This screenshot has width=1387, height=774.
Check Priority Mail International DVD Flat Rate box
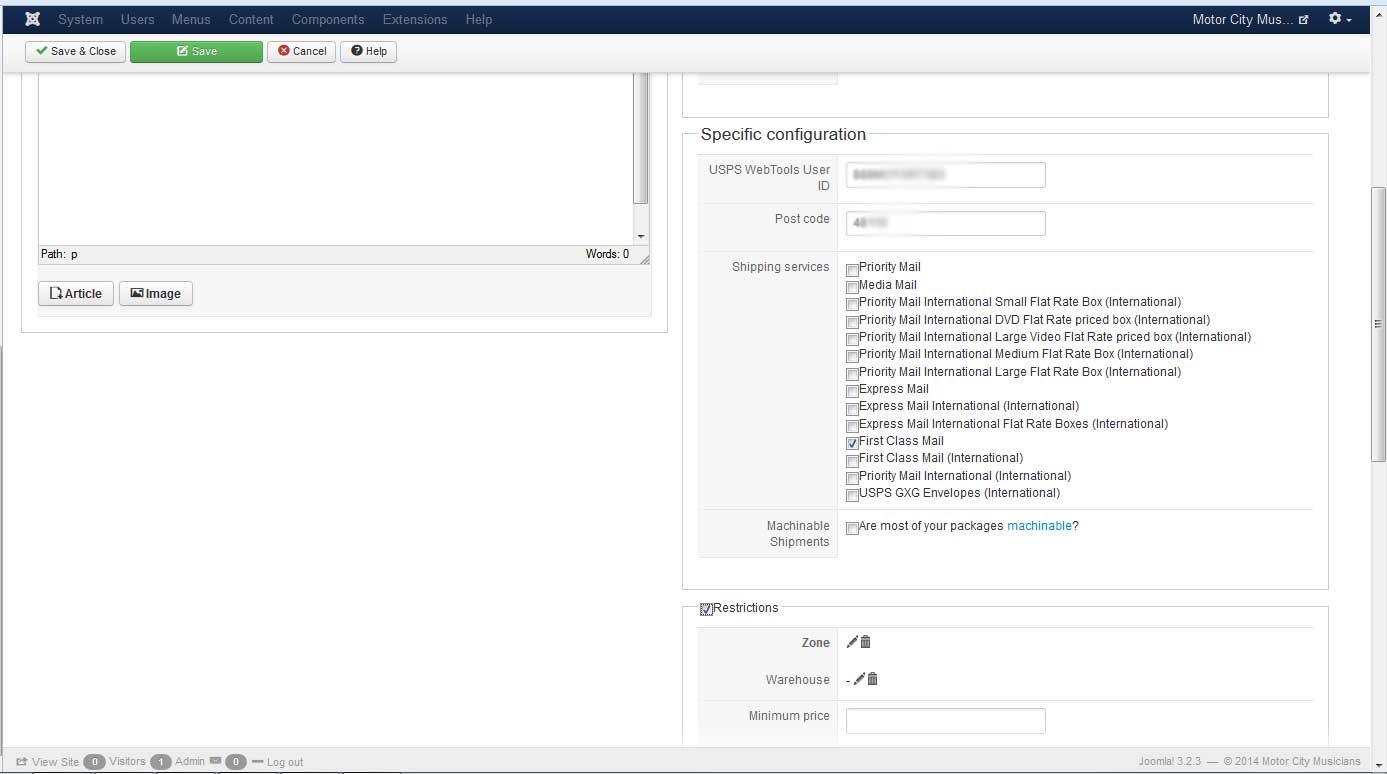pos(852,322)
